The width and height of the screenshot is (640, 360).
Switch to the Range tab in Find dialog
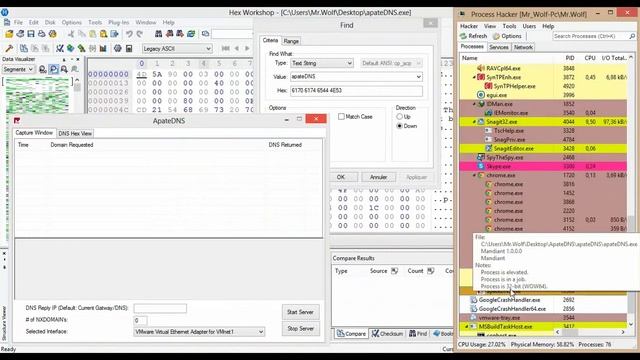pyautogui.click(x=291, y=41)
